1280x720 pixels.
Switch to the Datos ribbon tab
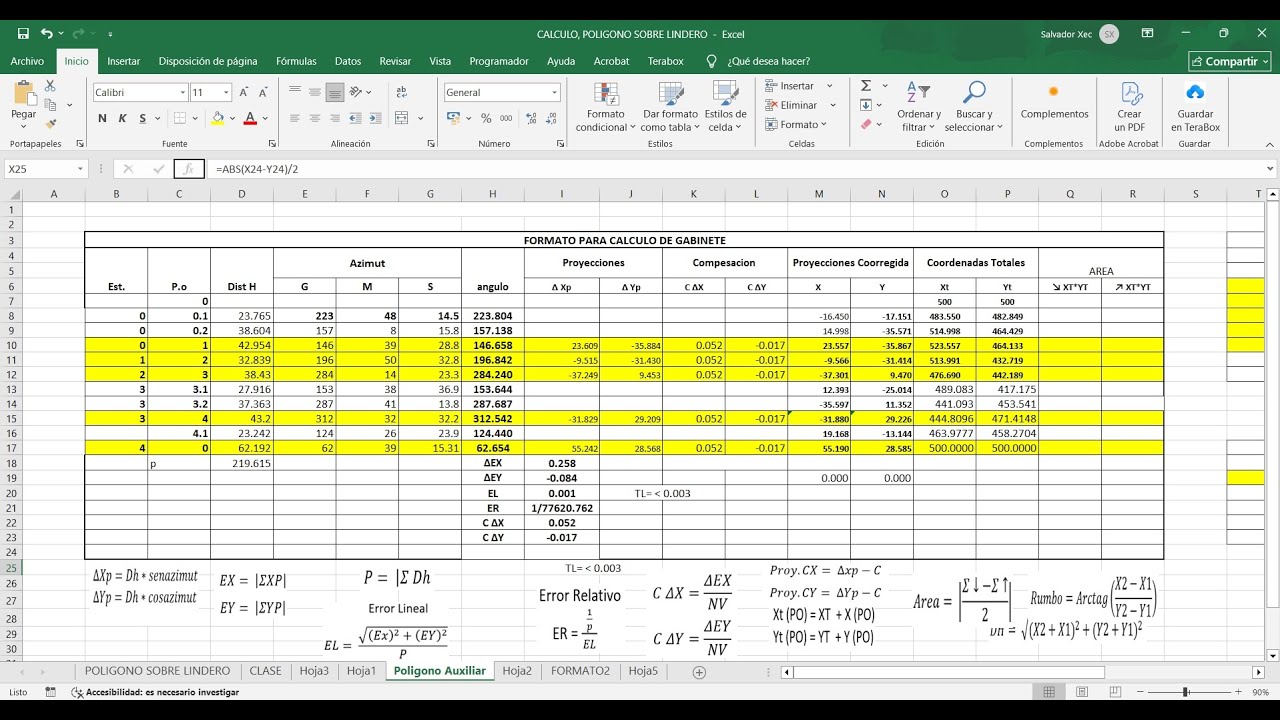pos(348,61)
